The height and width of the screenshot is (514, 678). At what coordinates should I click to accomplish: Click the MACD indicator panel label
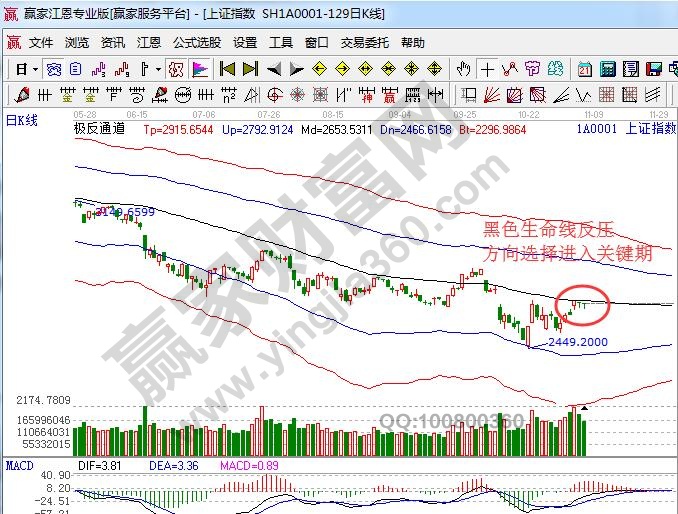[x=20, y=466]
